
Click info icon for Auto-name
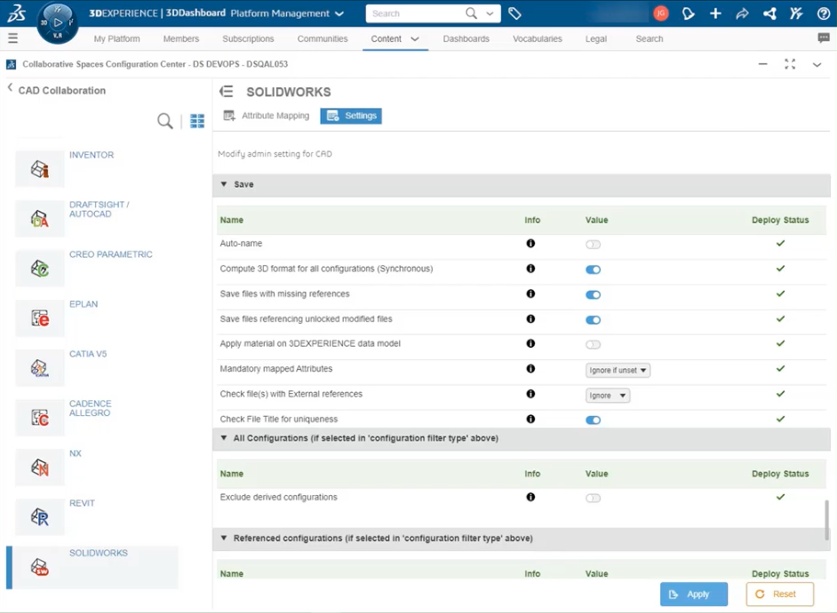click(531, 243)
